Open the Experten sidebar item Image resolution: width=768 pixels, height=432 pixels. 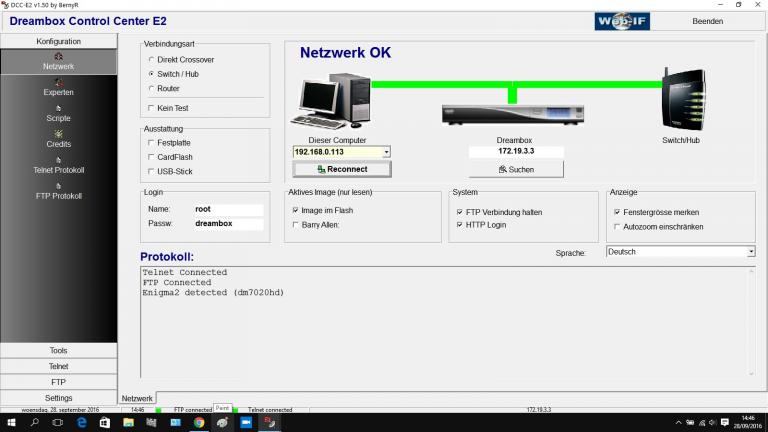pos(58,88)
